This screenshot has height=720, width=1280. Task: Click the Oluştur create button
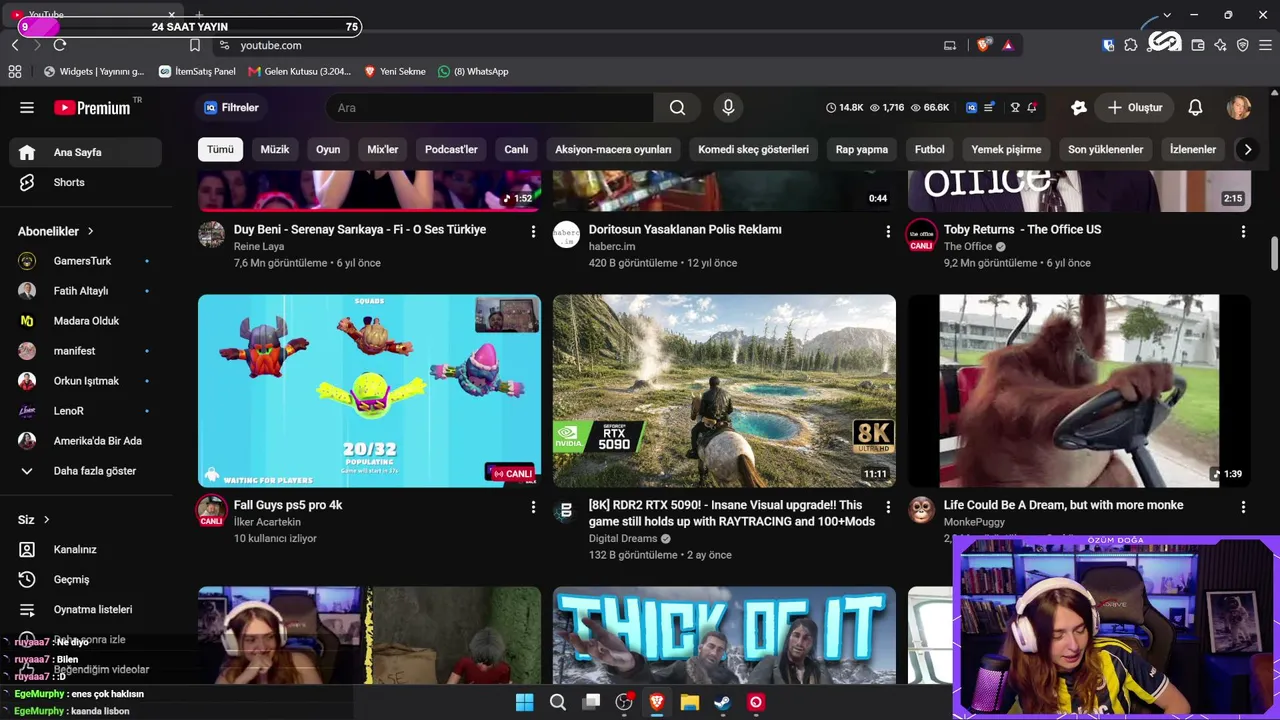pyautogui.click(x=1135, y=108)
